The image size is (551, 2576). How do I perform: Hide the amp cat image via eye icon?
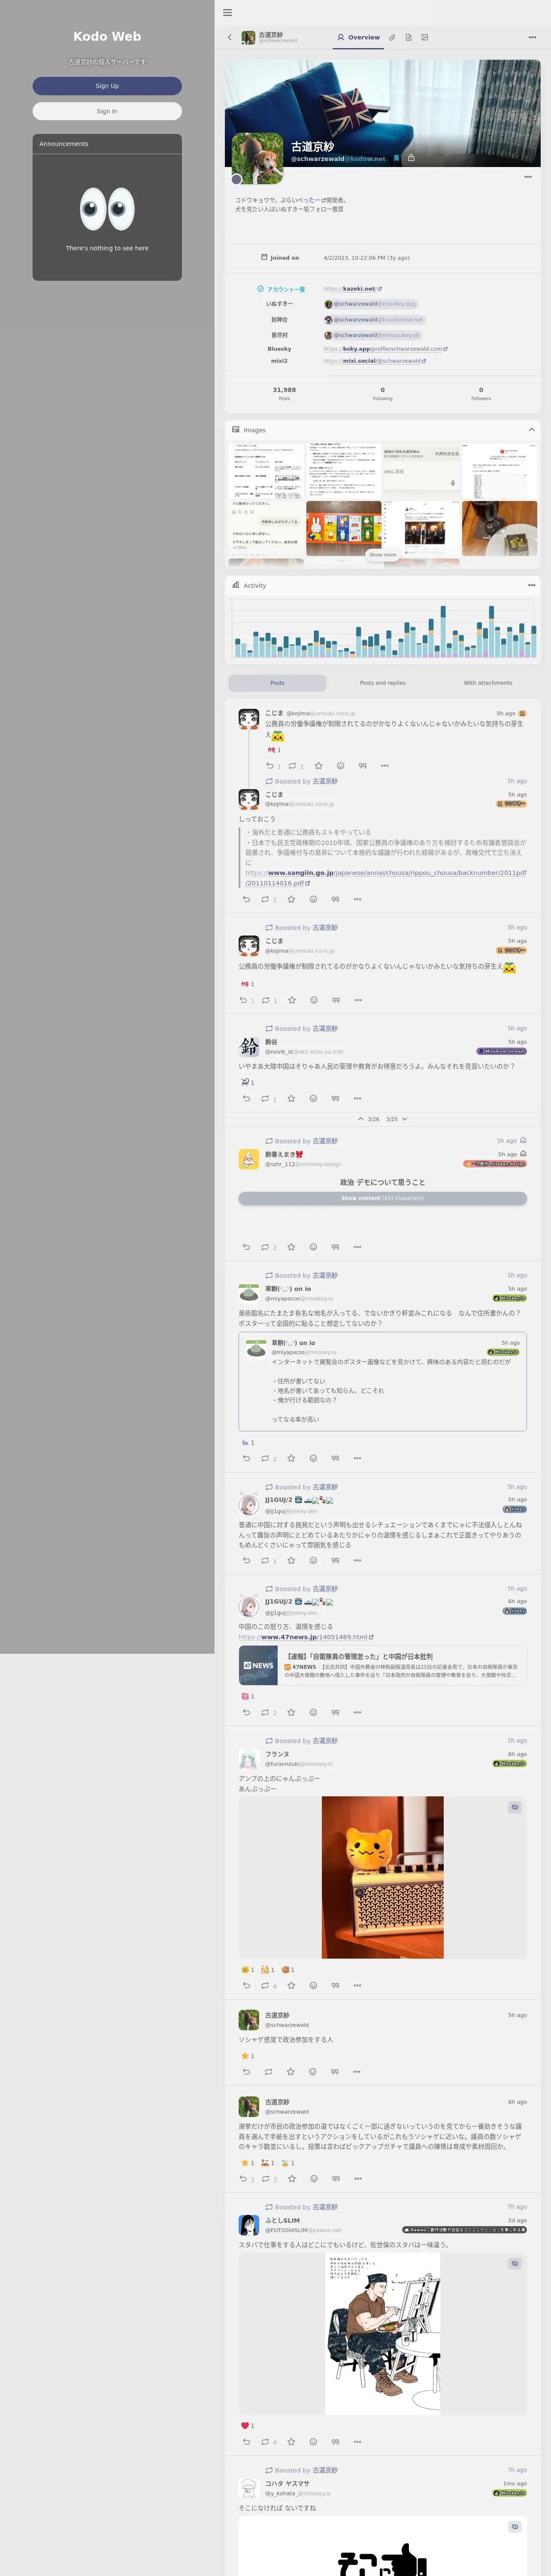coord(515,1807)
